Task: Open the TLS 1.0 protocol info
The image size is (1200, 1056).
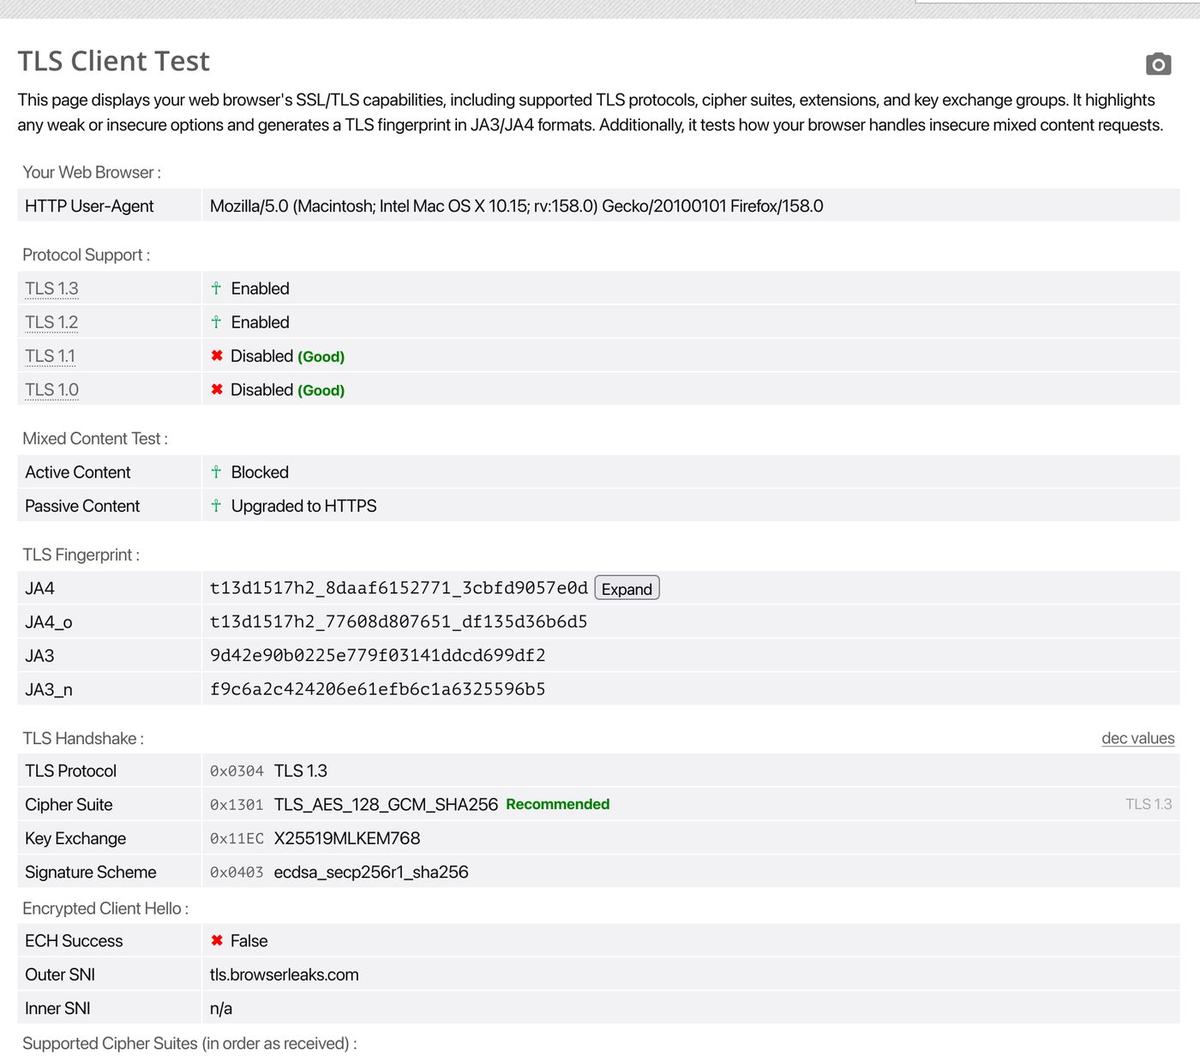Action: pyautogui.click(x=51, y=390)
